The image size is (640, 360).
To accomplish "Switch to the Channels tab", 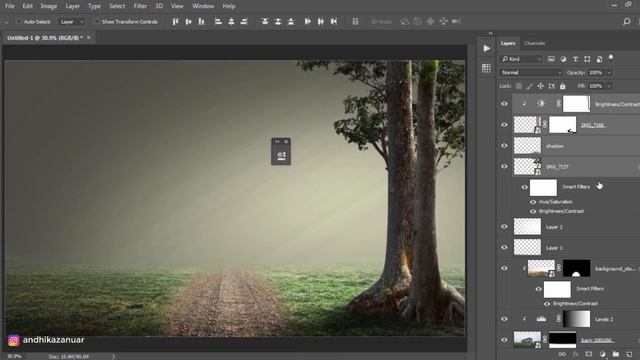I will tap(534, 43).
